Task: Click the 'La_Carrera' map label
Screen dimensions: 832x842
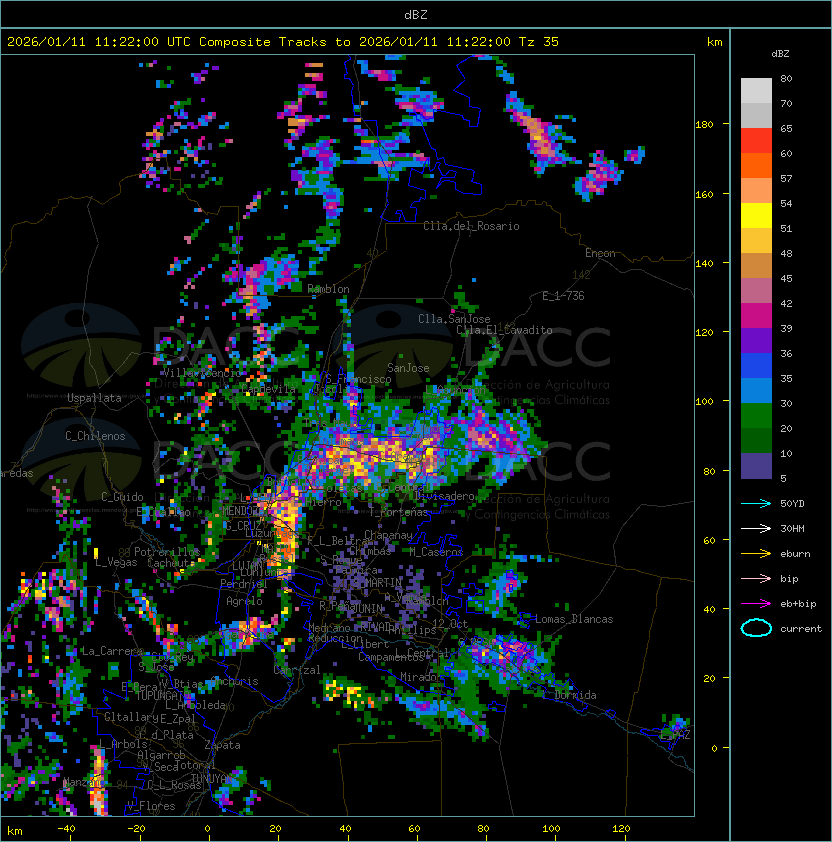Action: [112, 651]
